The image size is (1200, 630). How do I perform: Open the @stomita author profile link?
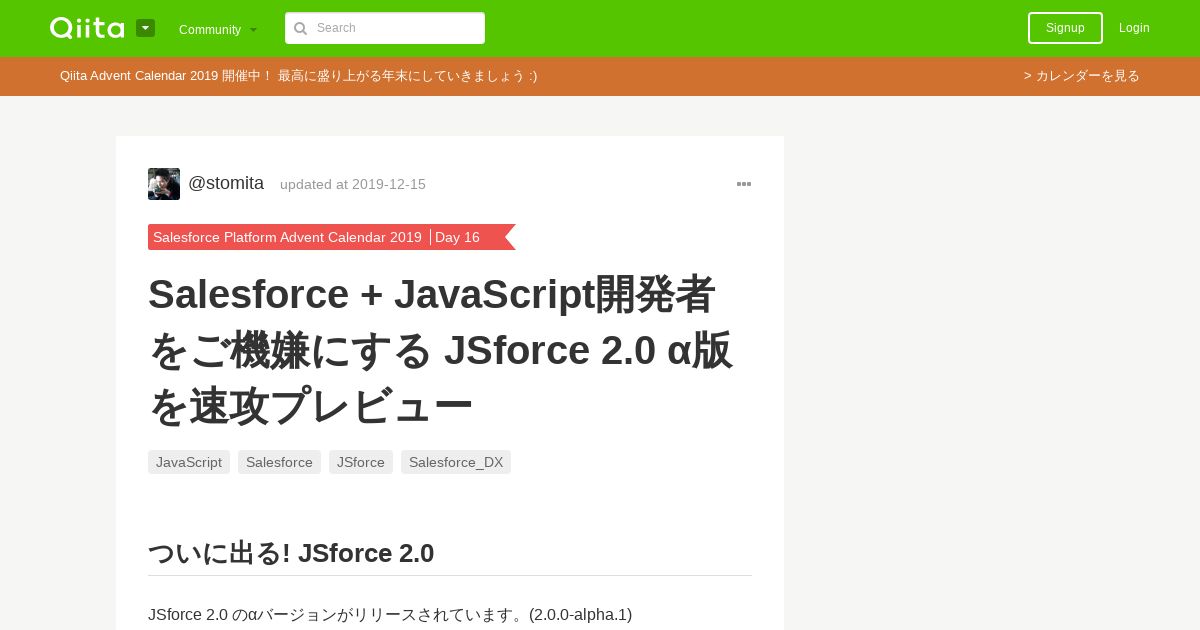[x=226, y=183]
